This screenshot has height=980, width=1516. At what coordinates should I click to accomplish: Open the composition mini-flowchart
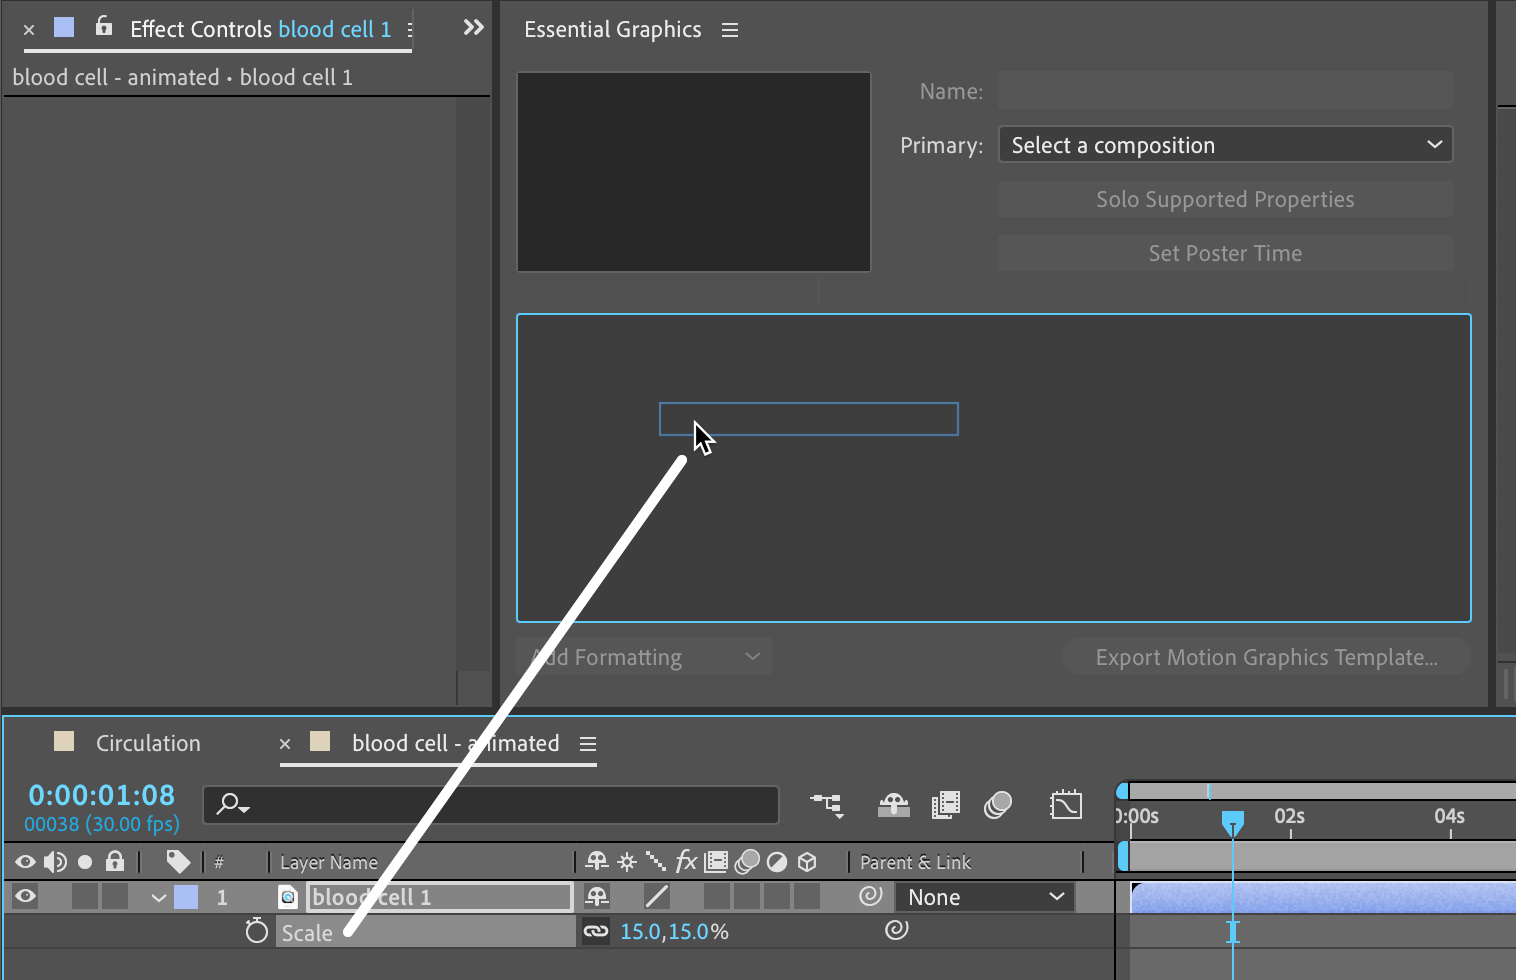[827, 805]
